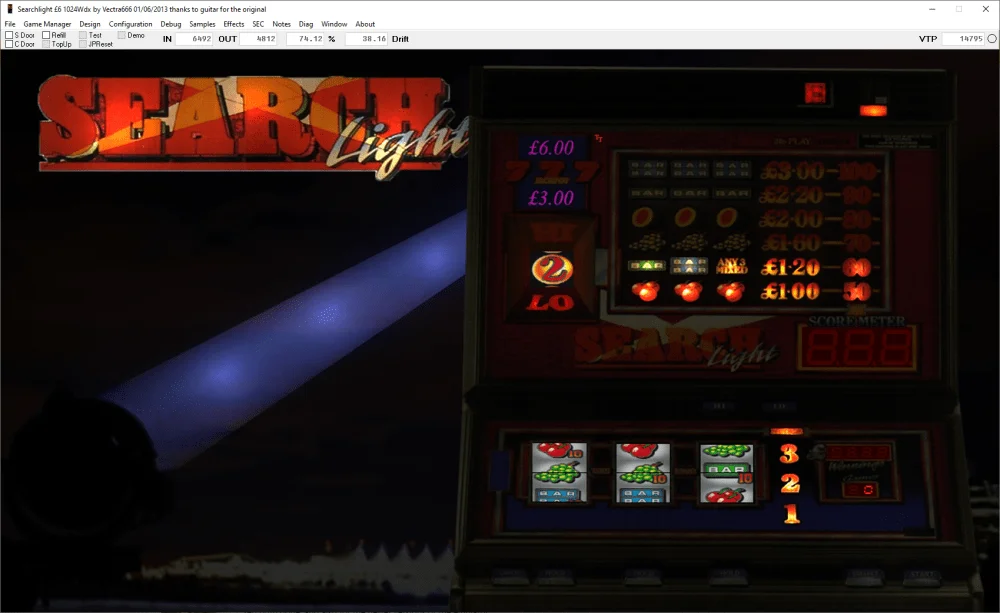This screenshot has width=1000, height=613.
Task: Open the Game Manager menu
Action: (47, 24)
